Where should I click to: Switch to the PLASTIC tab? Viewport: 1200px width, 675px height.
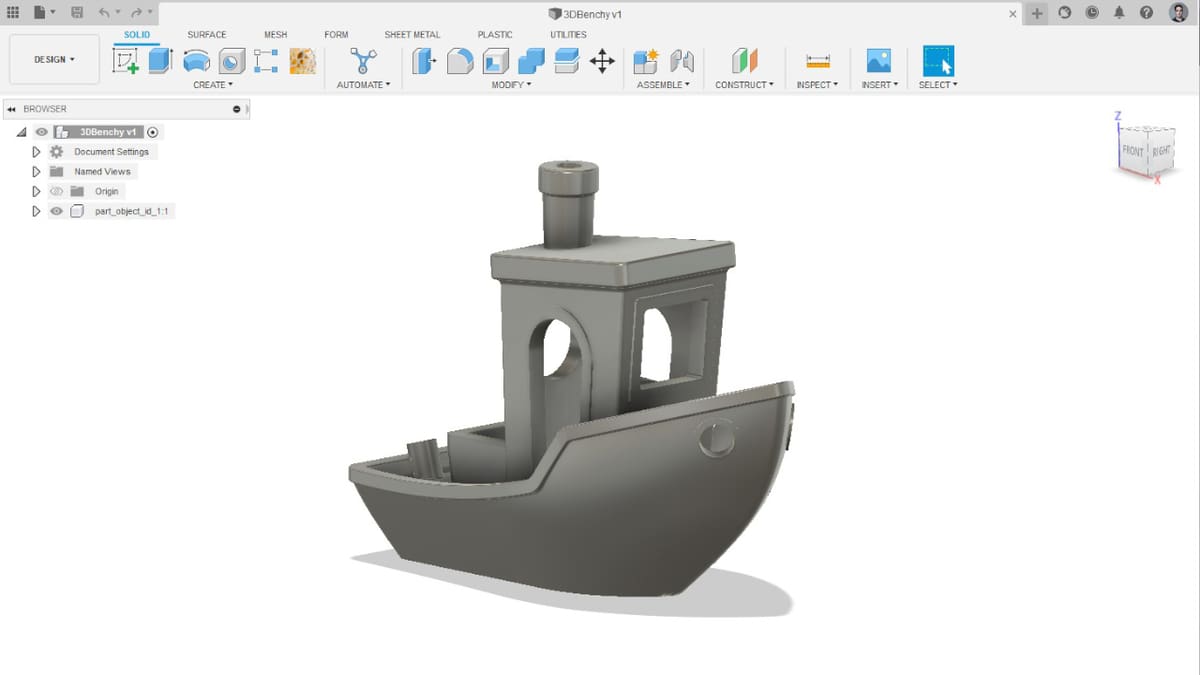click(x=495, y=35)
